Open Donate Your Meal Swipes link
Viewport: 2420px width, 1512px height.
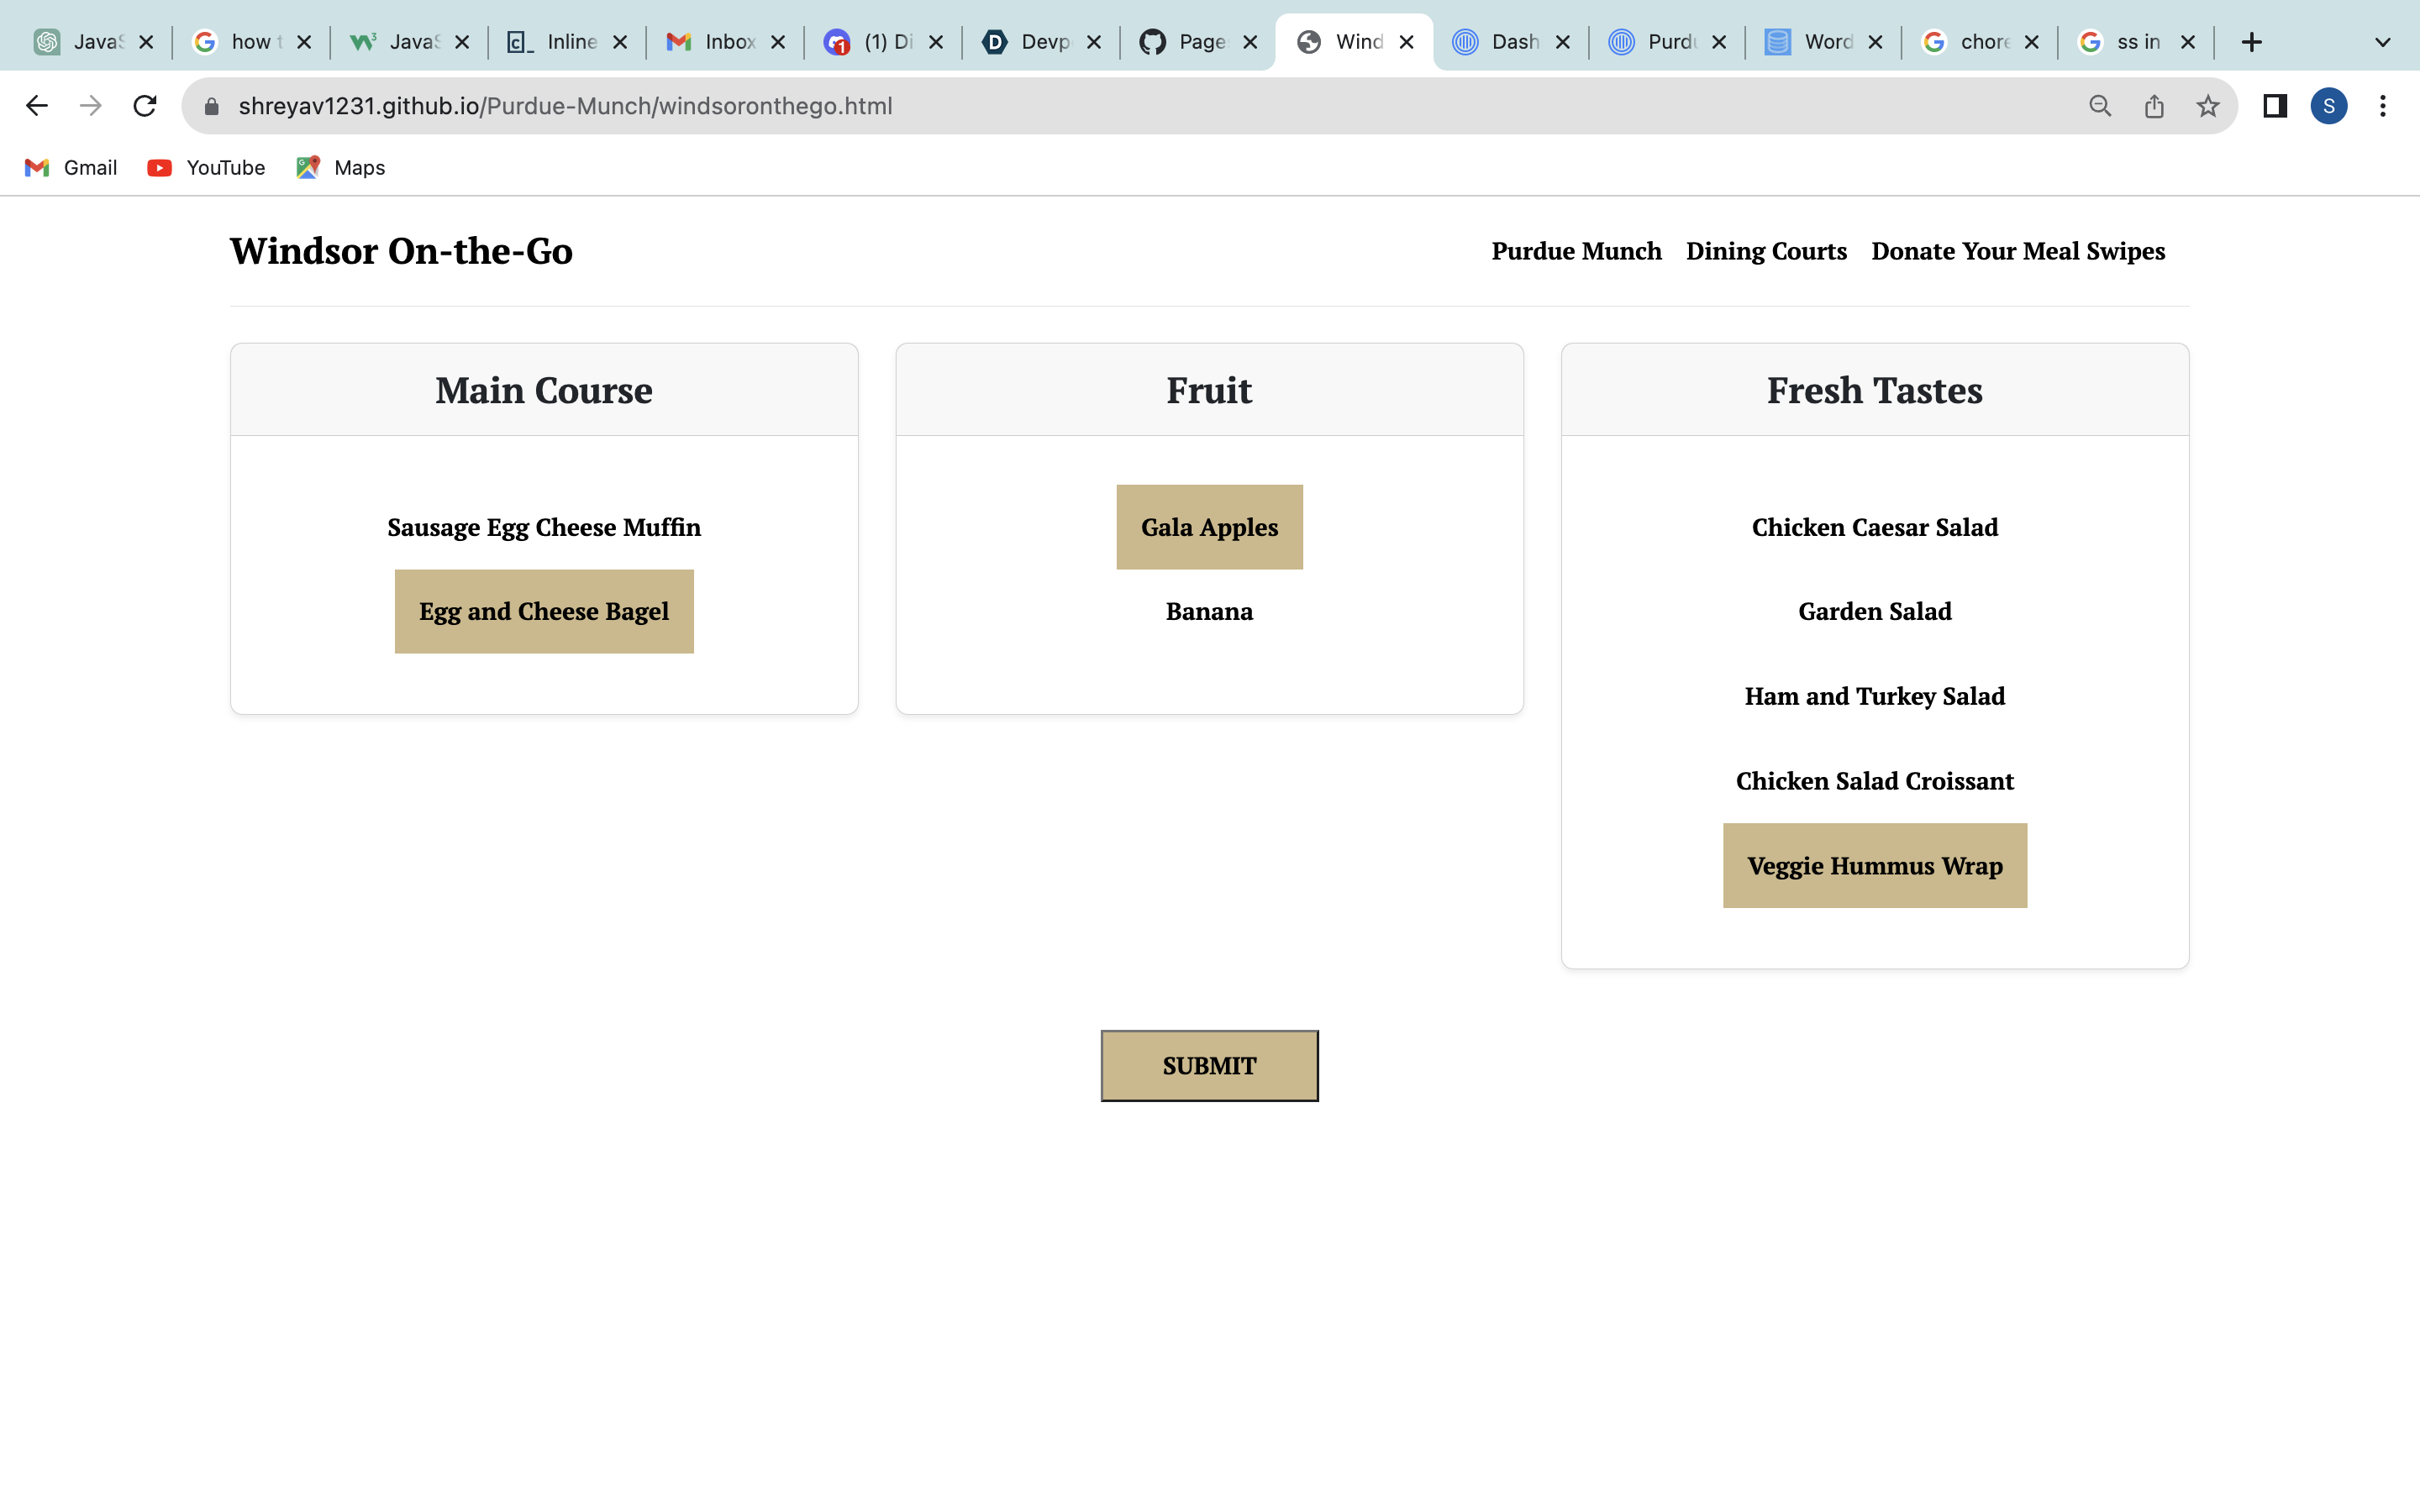pyautogui.click(x=2018, y=251)
